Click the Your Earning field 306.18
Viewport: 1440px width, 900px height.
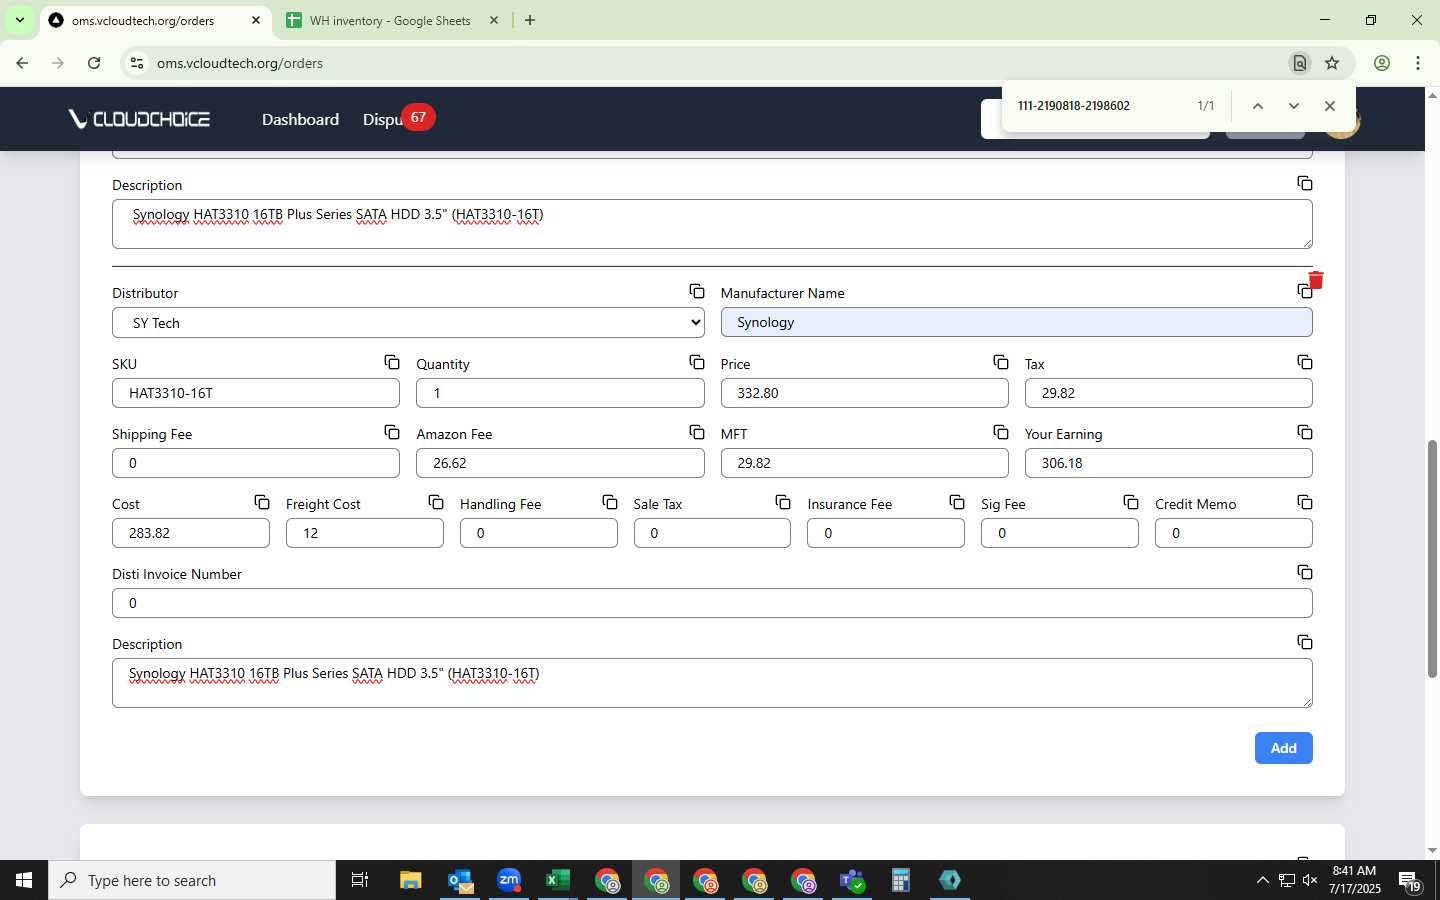[1168, 463]
